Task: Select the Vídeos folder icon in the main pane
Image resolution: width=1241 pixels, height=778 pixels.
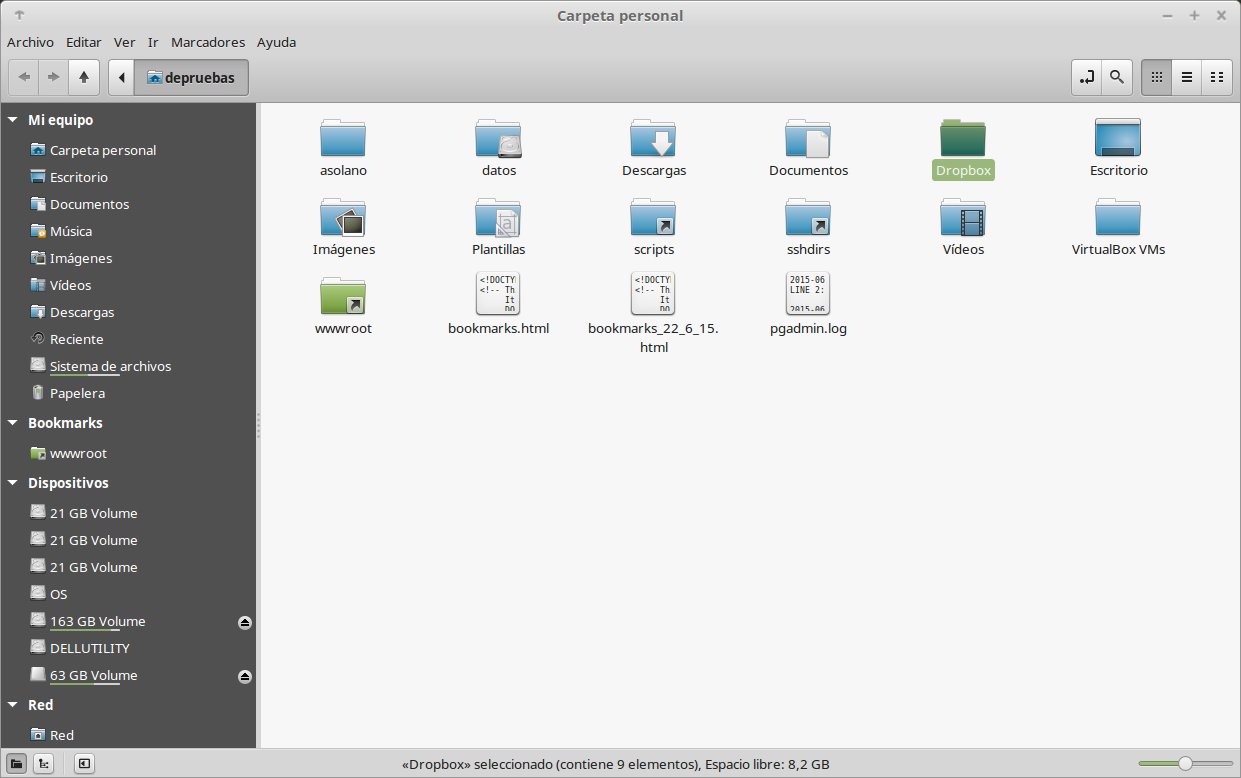Action: (x=963, y=217)
